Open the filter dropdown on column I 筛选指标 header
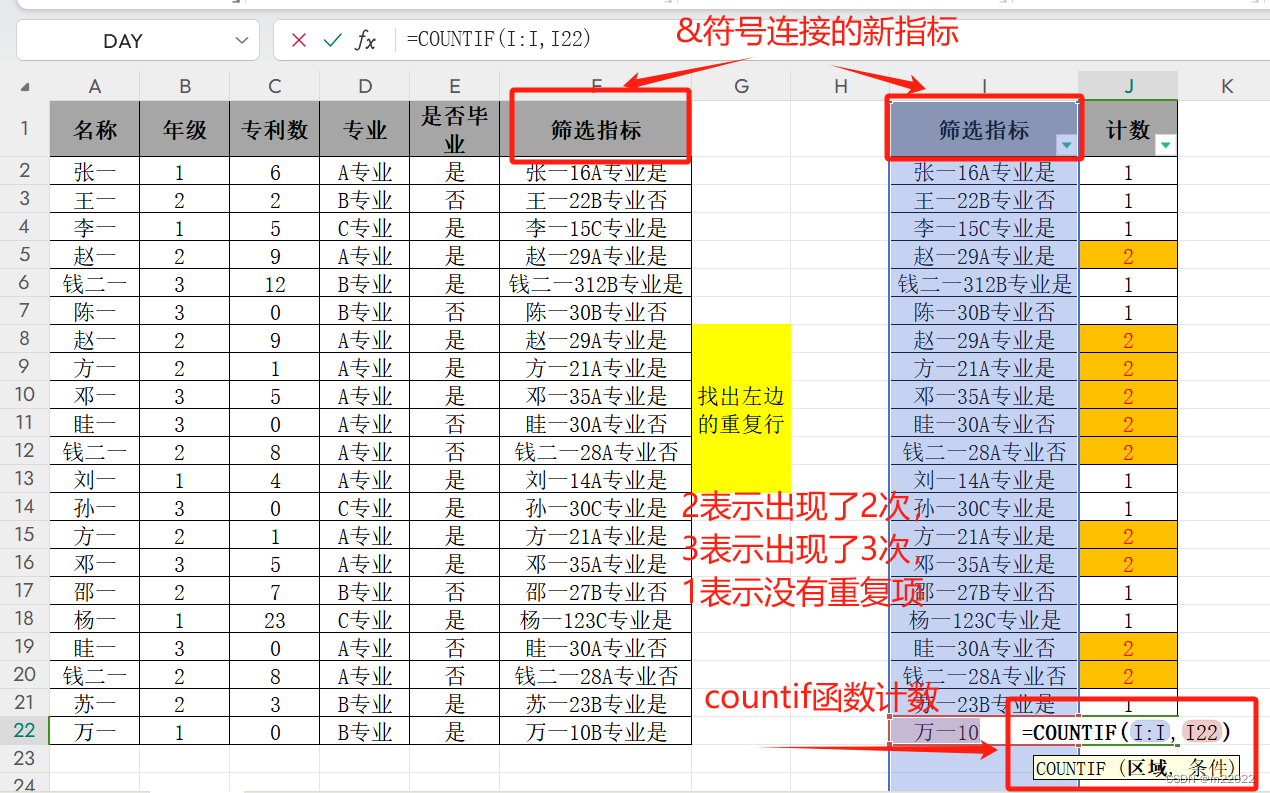 [1067, 146]
